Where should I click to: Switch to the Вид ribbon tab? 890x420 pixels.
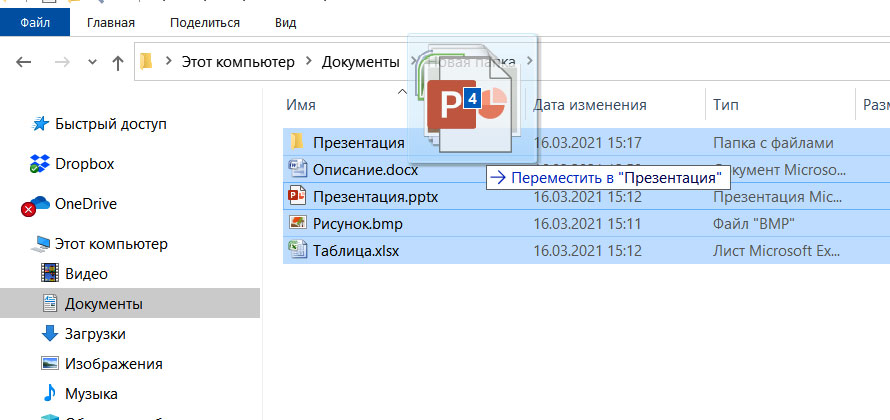(286, 23)
